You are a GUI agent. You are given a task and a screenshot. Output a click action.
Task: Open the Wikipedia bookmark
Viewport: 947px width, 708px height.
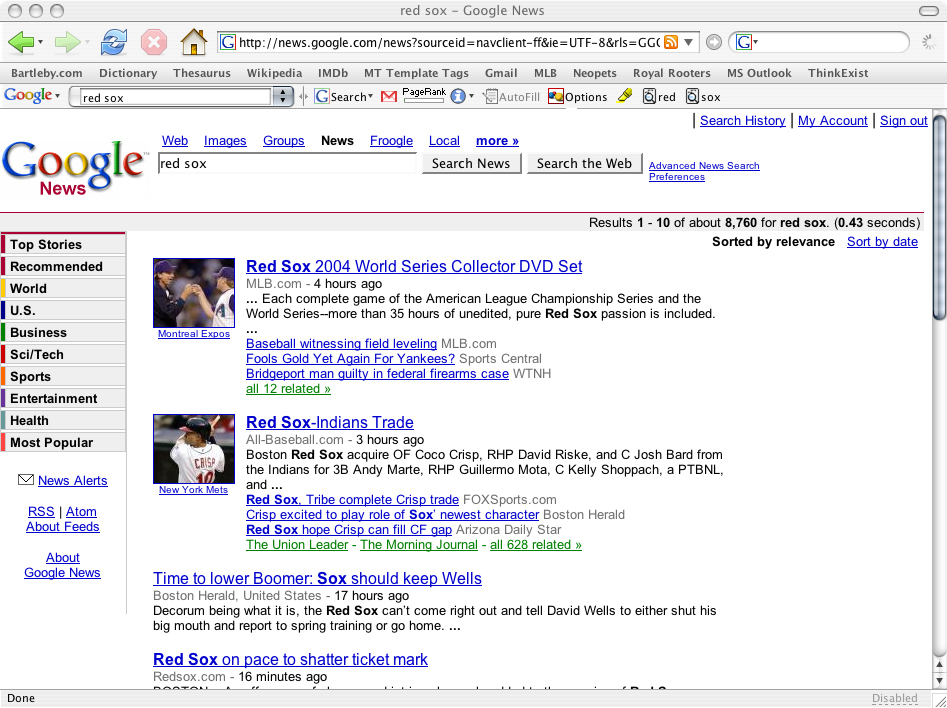coord(274,73)
